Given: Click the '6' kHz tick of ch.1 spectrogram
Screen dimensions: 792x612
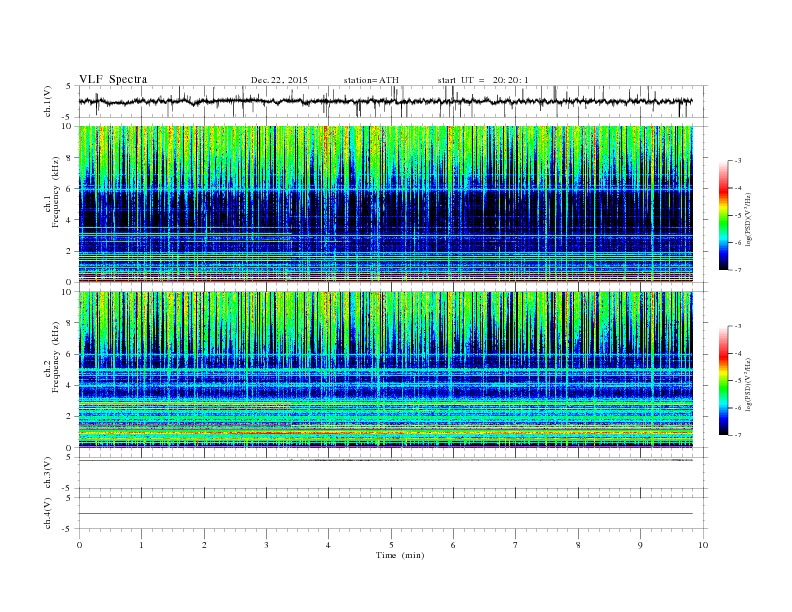Looking at the screenshot, I should [x=69, y=189].
